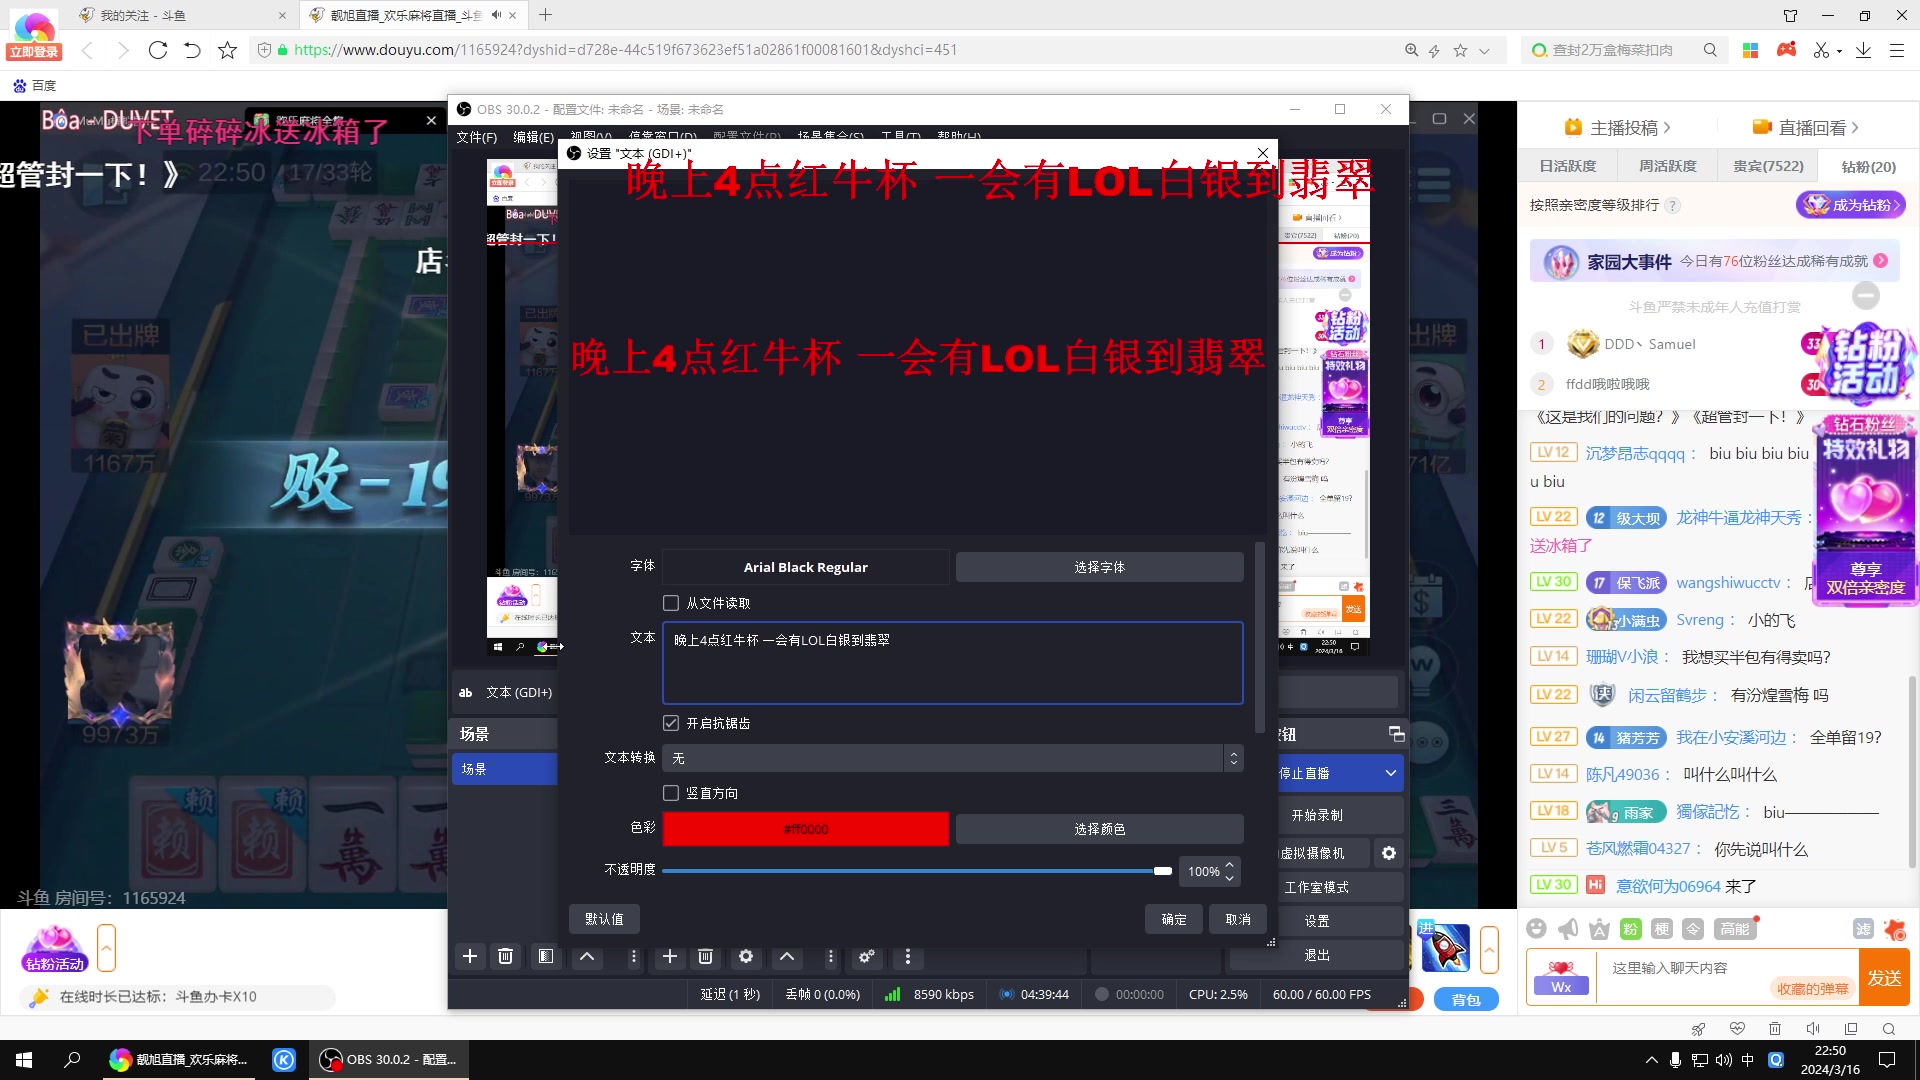Open audio mixer advanced settings gears icon
Viewport: 1920px width, 1080px height.
(x=867, y=957)
